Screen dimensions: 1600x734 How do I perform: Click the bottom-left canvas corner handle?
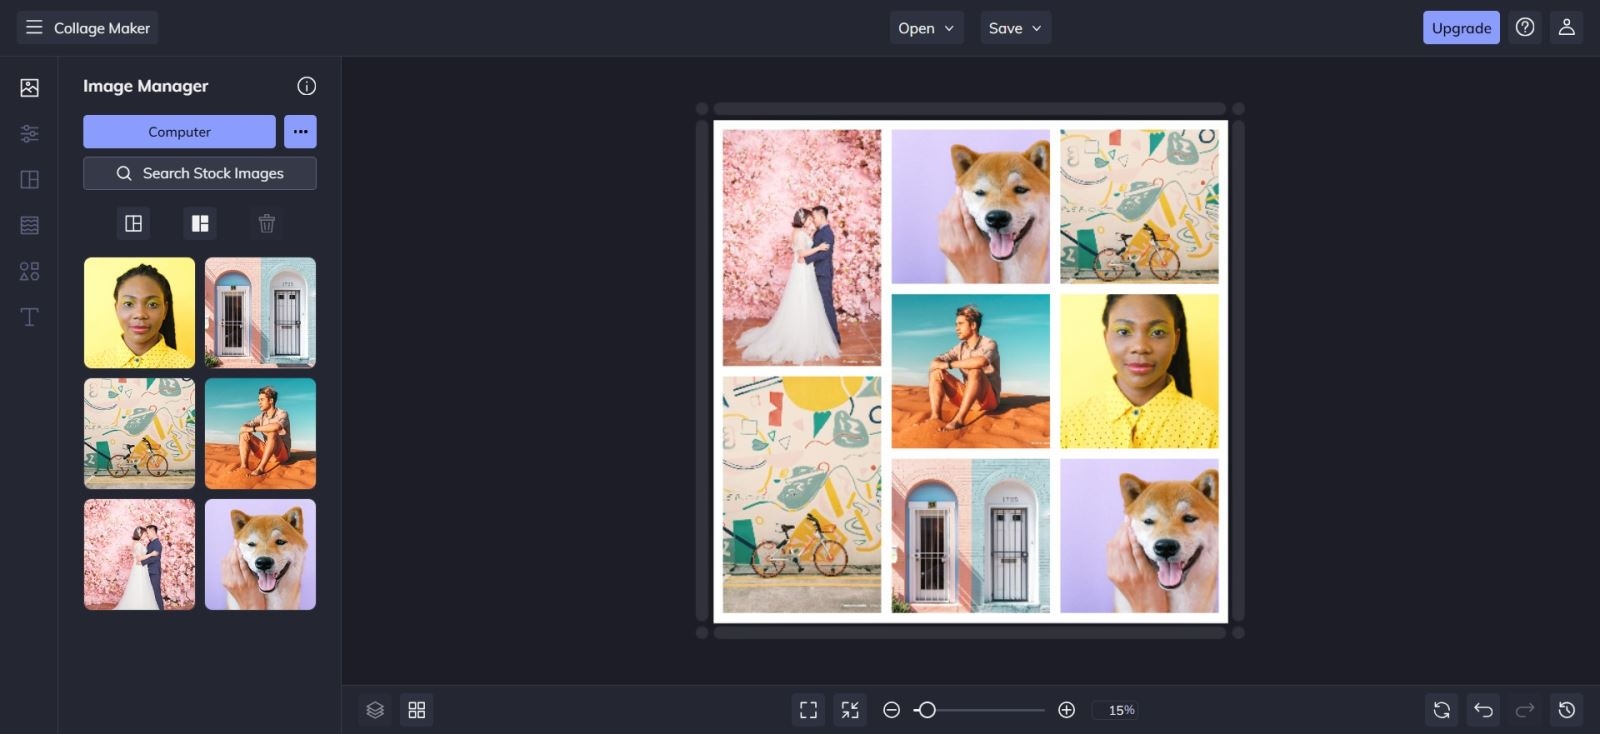coord(702,633)
